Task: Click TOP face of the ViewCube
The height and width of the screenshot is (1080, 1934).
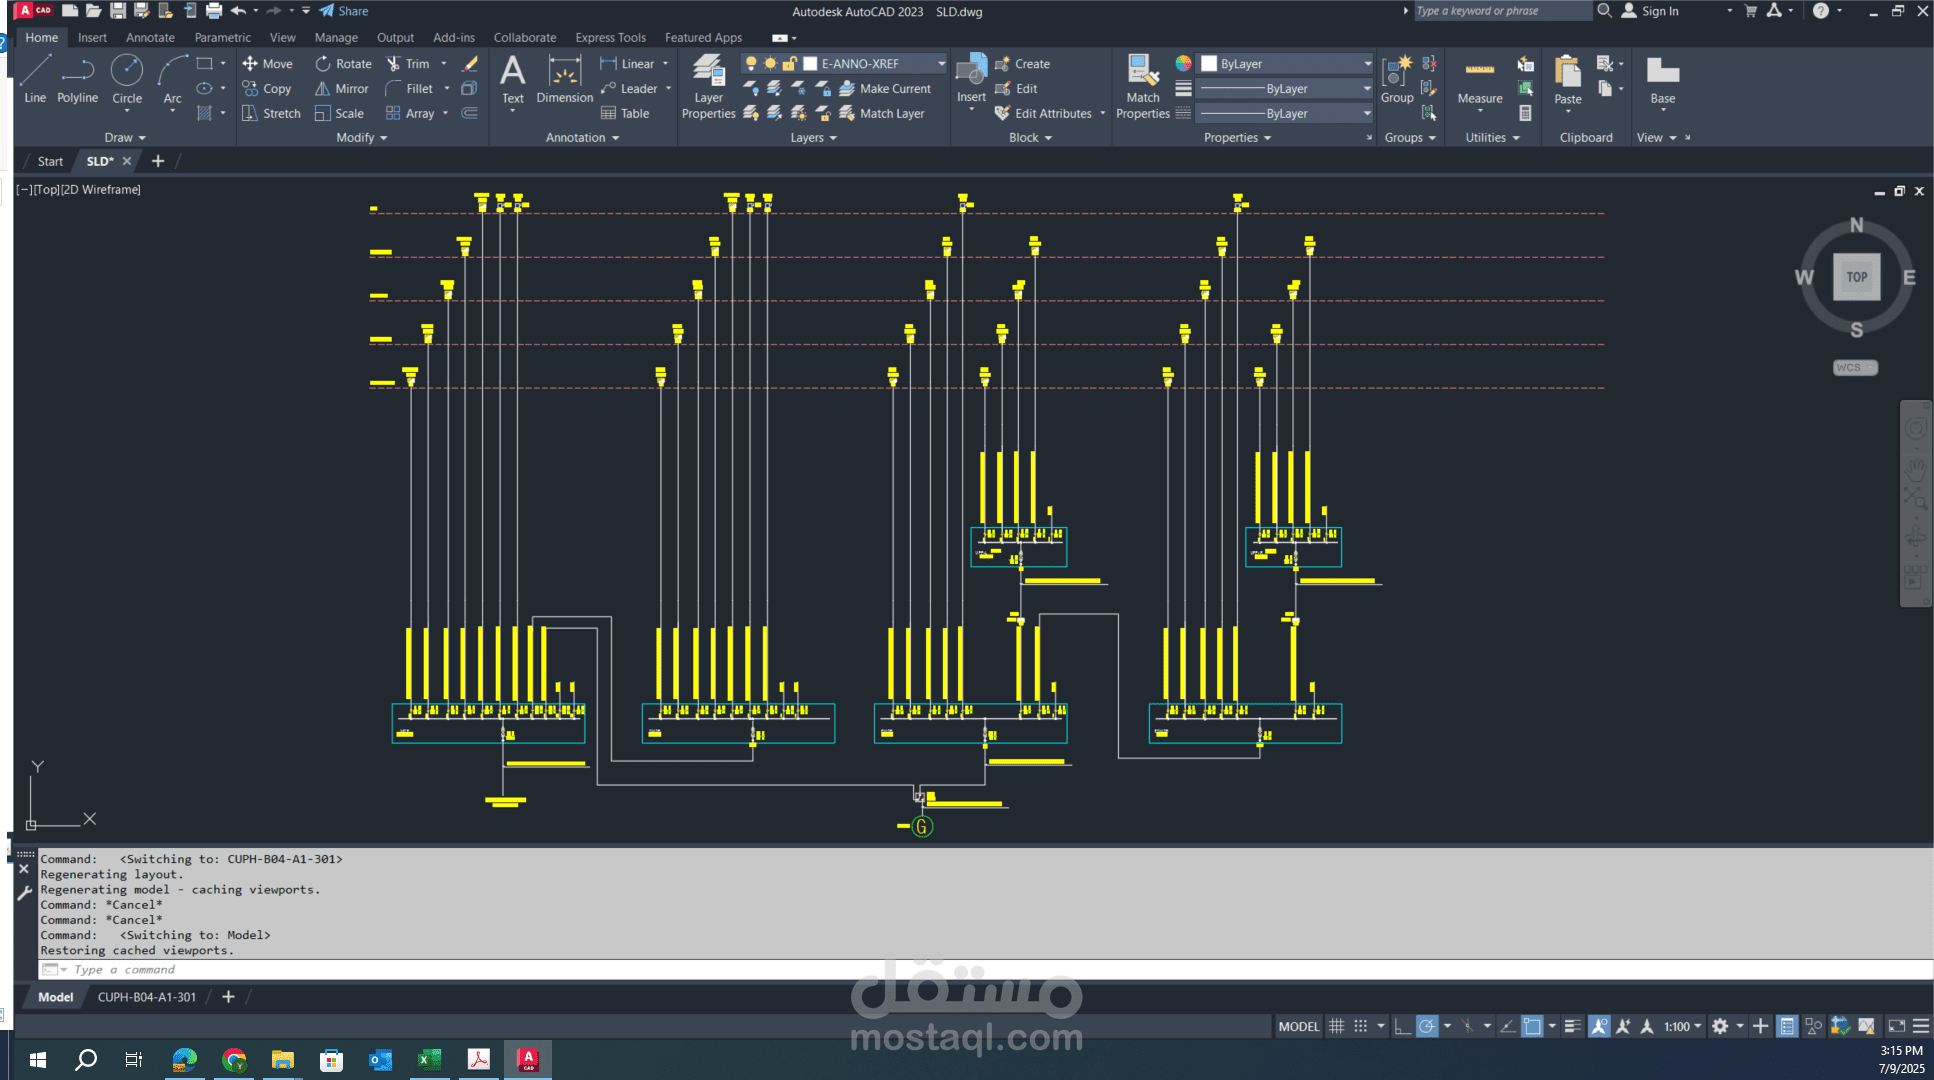Action: [x=1856, y=277]
